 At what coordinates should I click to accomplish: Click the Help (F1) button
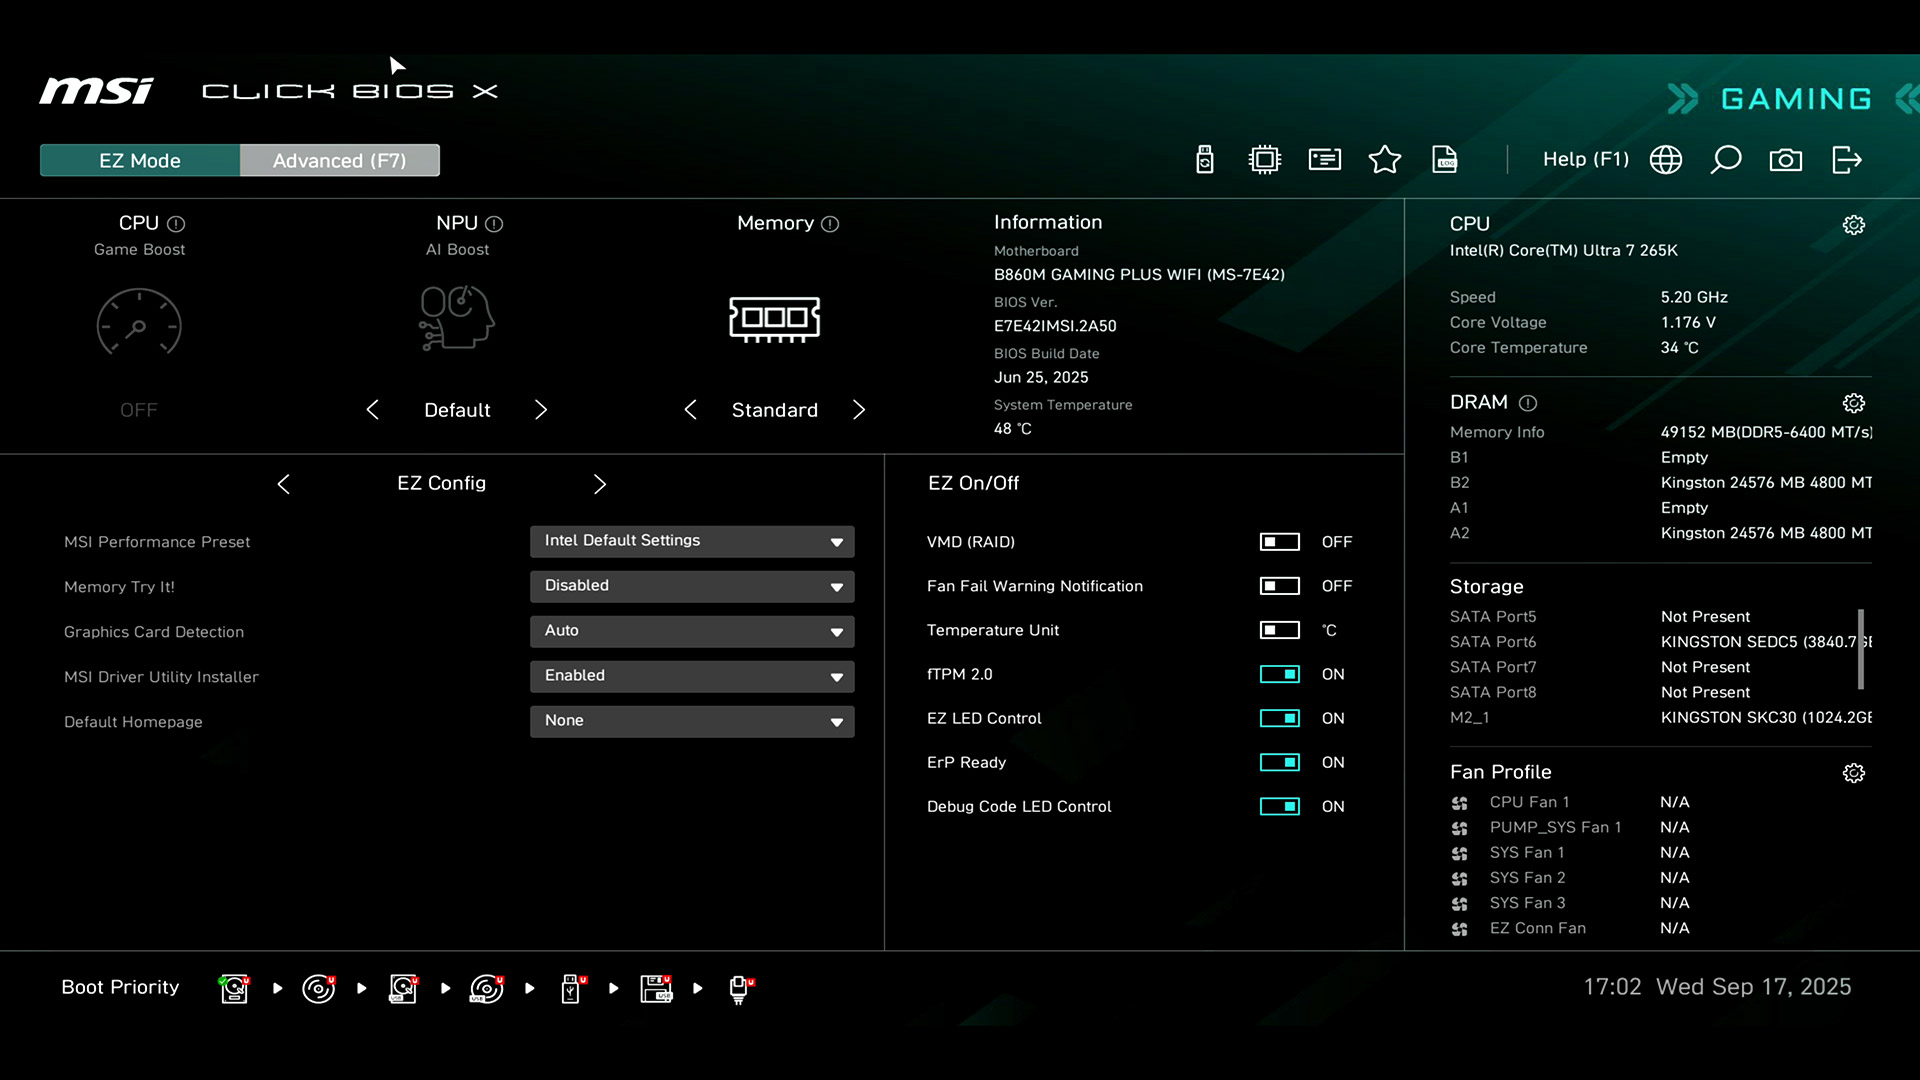click(x=1585, y=160)
